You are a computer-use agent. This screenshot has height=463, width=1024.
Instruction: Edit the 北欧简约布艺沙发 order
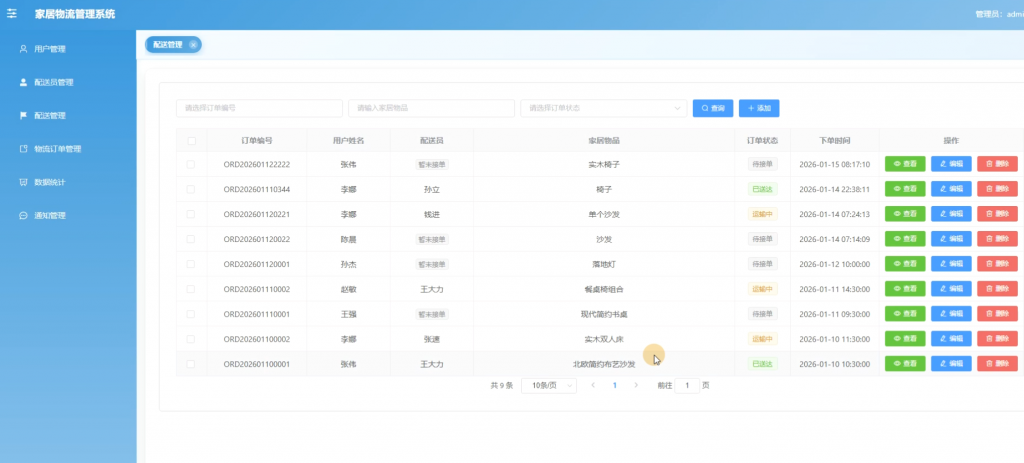(951, 363)
